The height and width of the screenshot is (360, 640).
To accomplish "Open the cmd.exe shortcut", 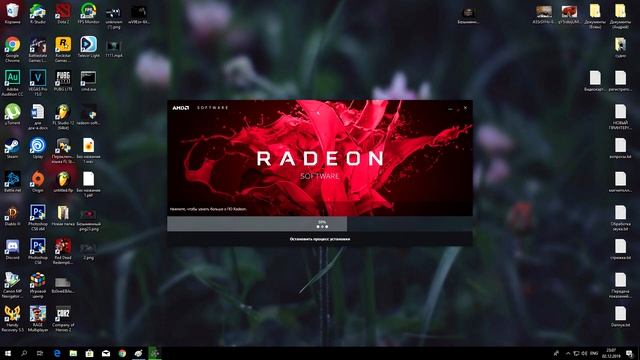I will pos(88,81).
